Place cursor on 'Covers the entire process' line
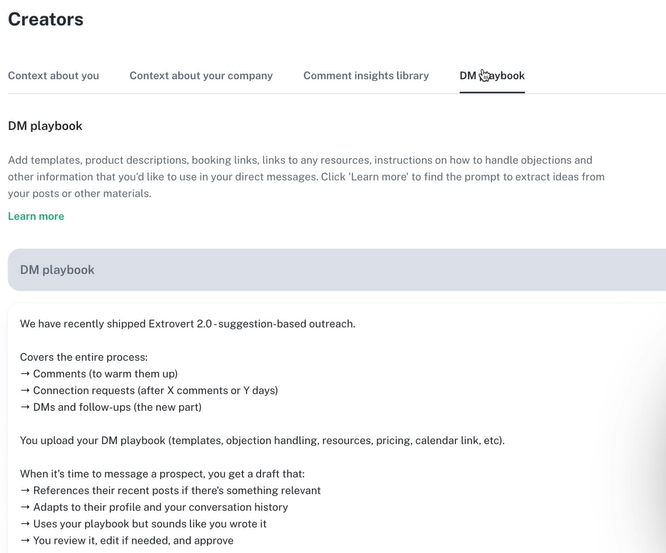 [x=84, y=357]
